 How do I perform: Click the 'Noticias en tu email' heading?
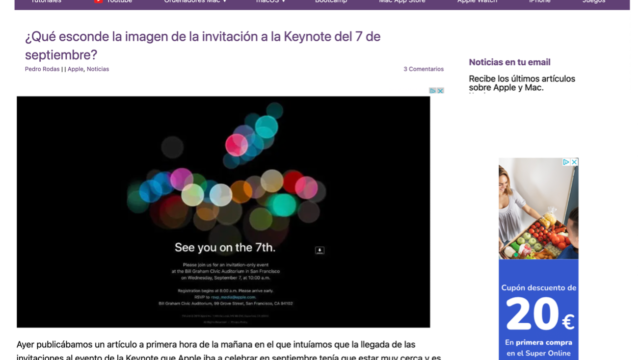(x=509, y=62)
